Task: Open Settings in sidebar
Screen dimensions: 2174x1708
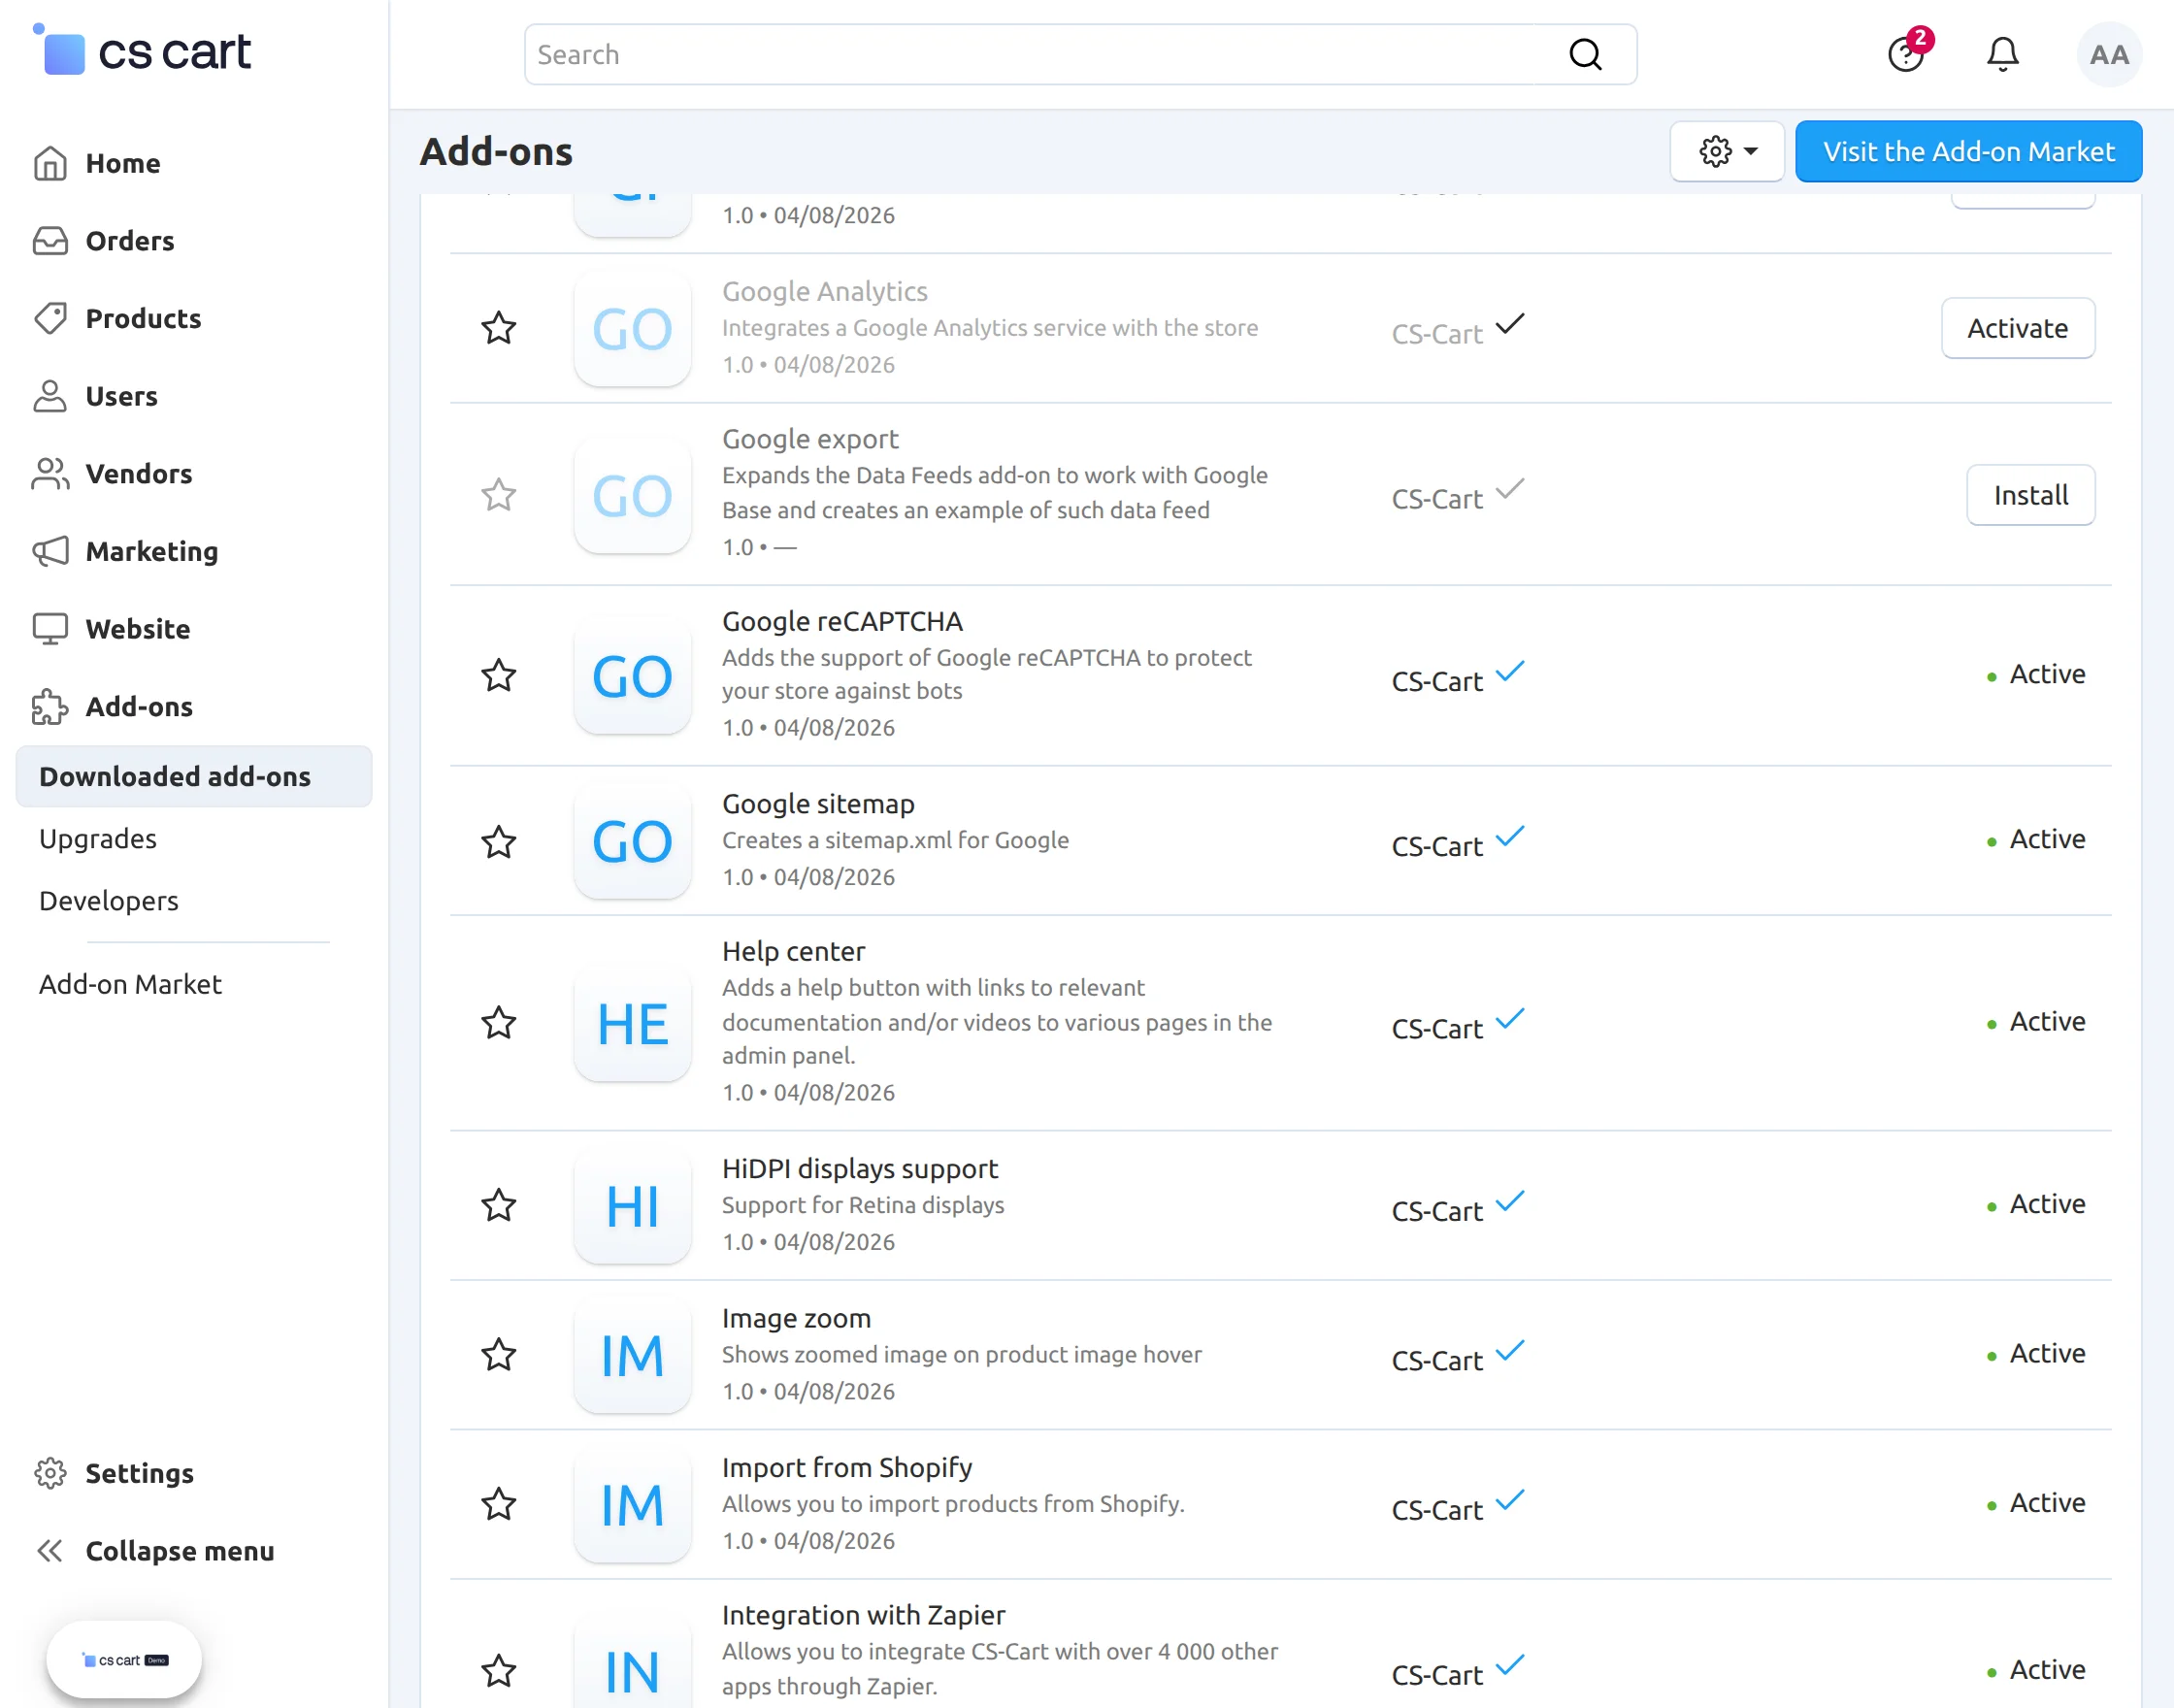Action: tap(140, 1473)
